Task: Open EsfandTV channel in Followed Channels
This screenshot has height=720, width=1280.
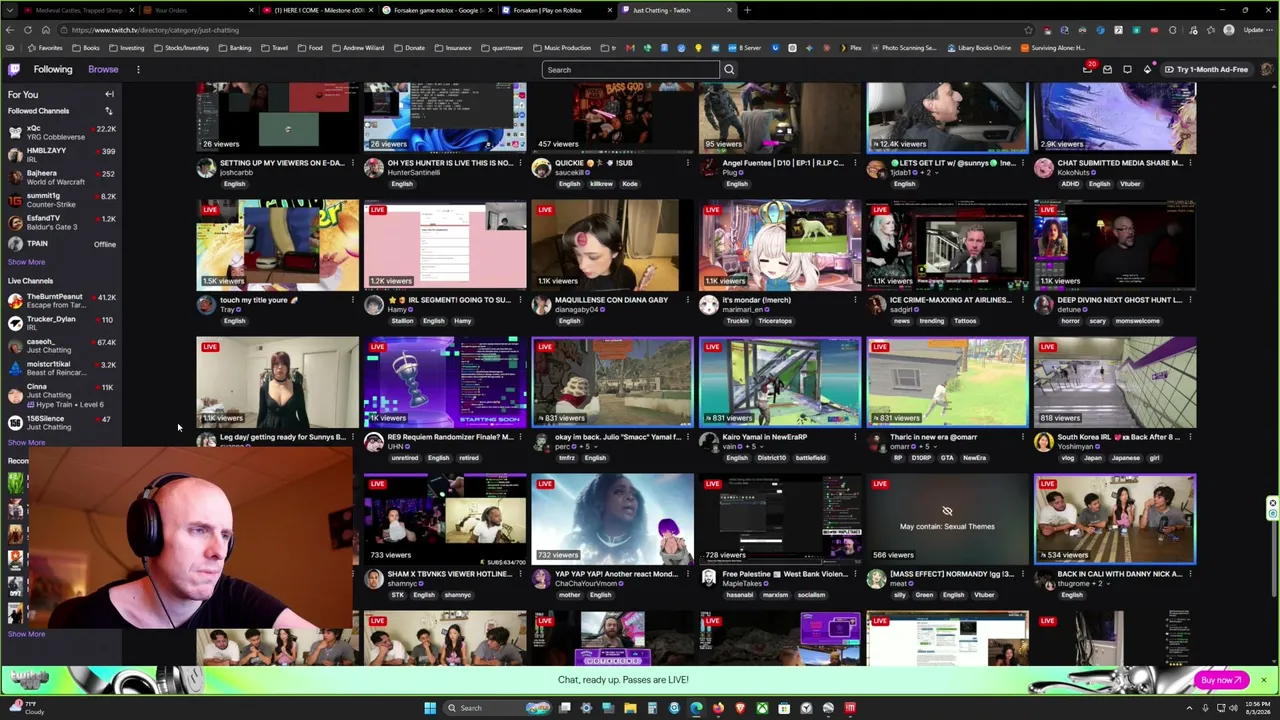Action: [62, 222]
